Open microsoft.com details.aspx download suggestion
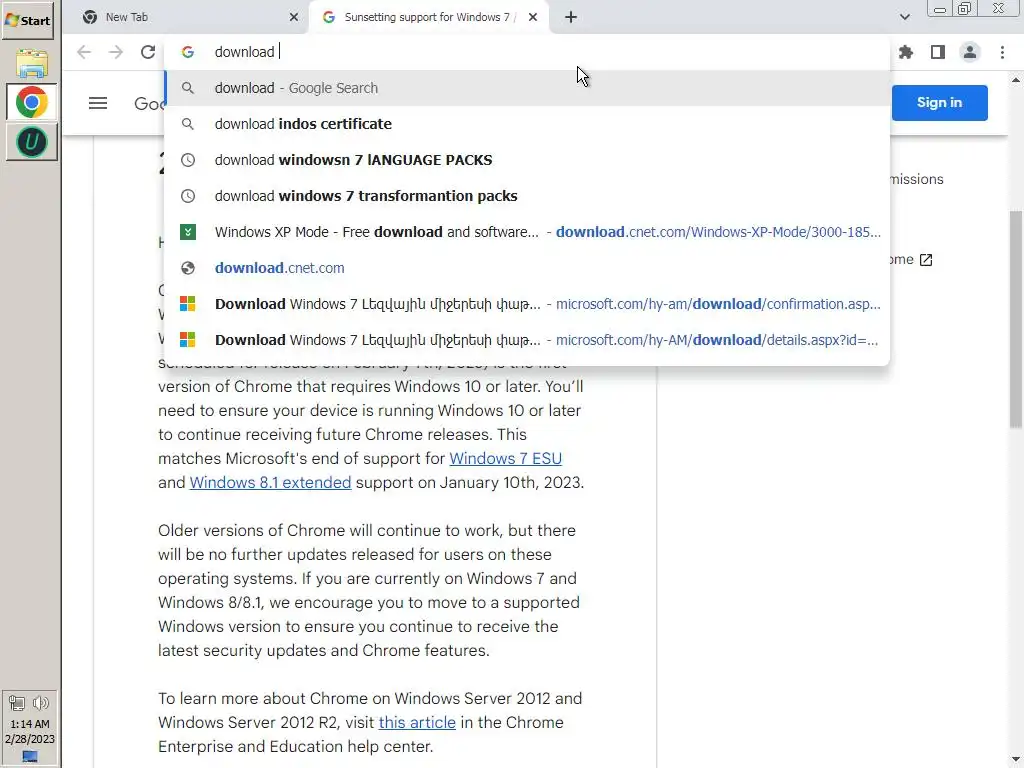The width and height of the screenshot is (1024, 768). [527, 340]
